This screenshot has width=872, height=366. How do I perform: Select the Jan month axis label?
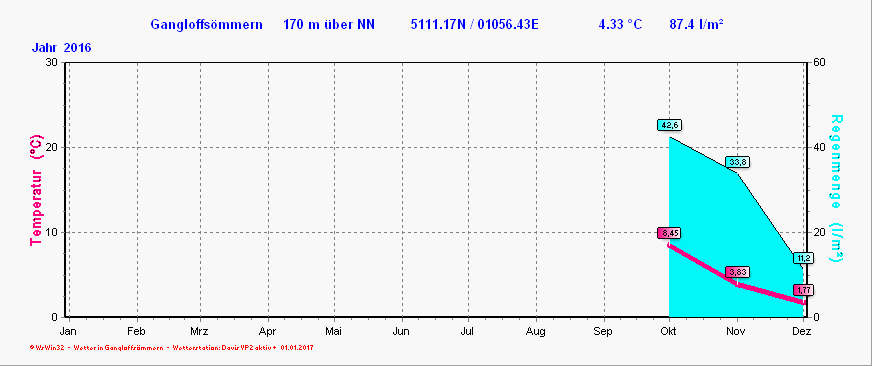click(69, 332)
